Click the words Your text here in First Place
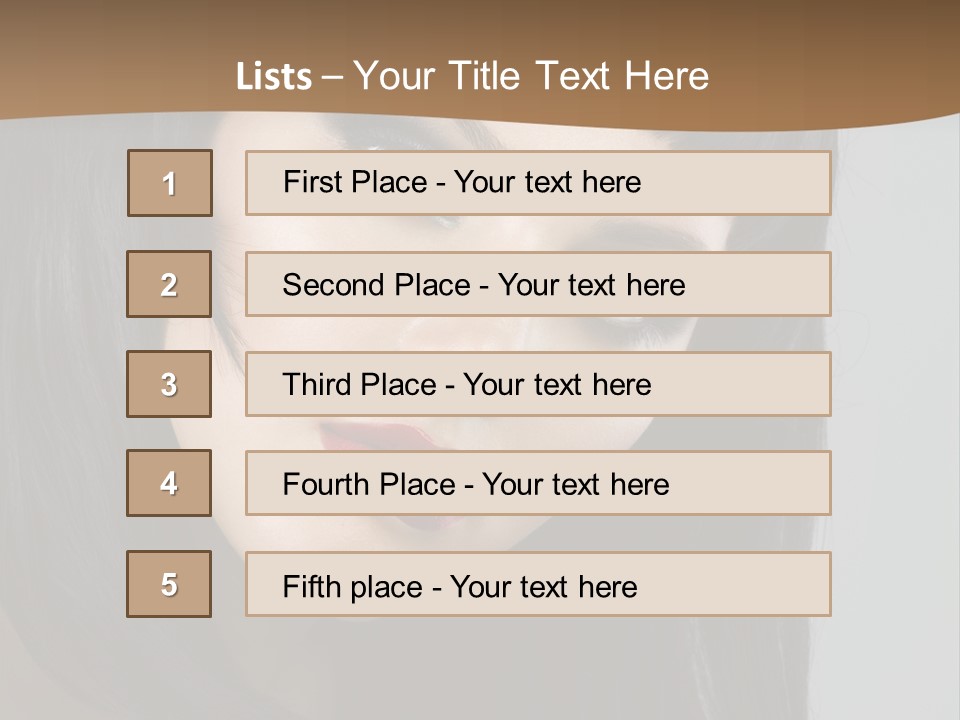Screen dimensions: 960x720 (x=547, y=182)
